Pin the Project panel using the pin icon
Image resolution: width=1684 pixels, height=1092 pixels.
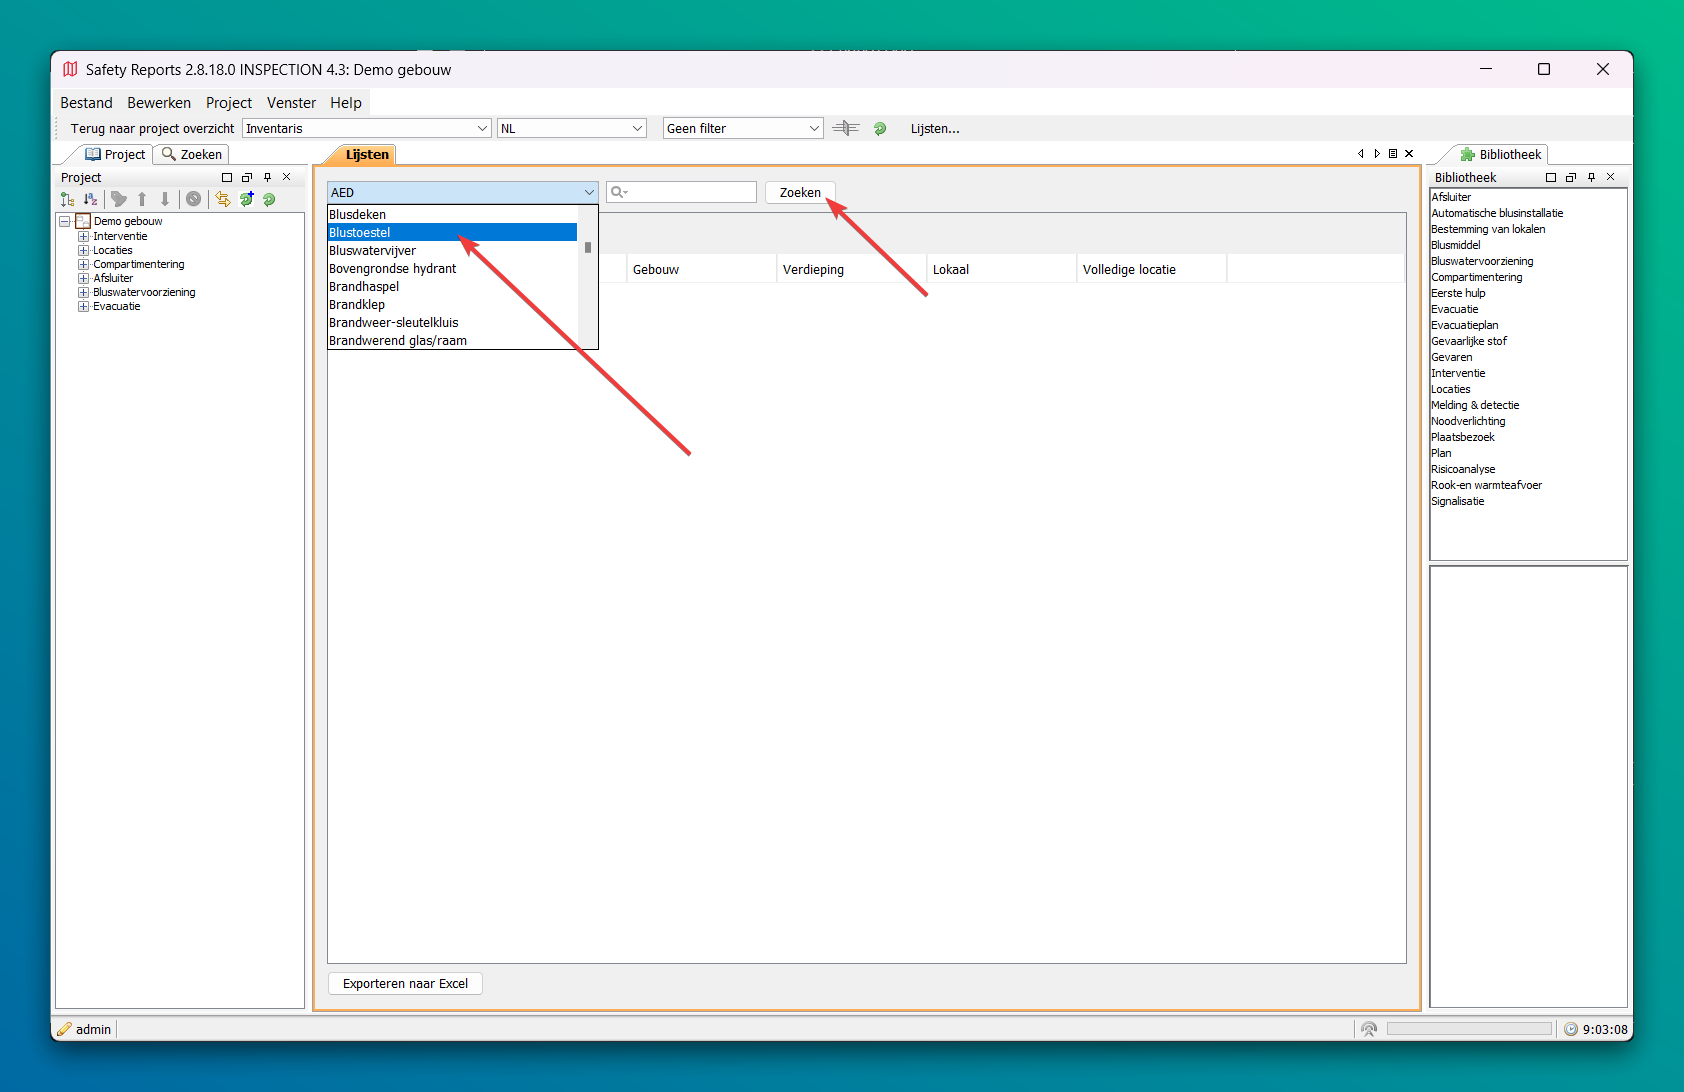pyautogui.click(x=267, y=177)
